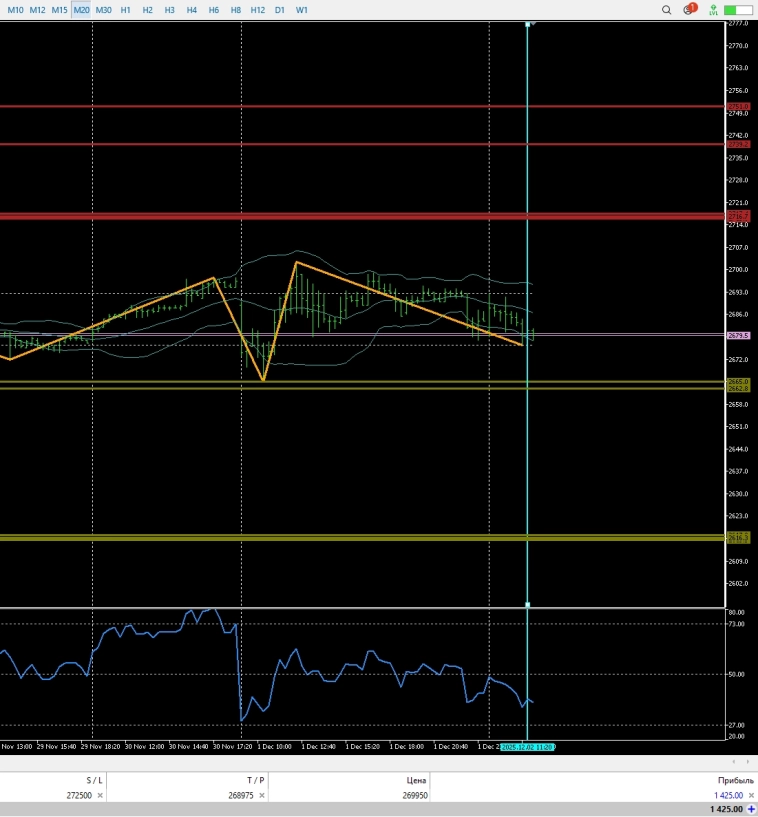The image size is (758, 817).
Task: Click bottom handle of cyan vertical line
Action: (528, 605)
